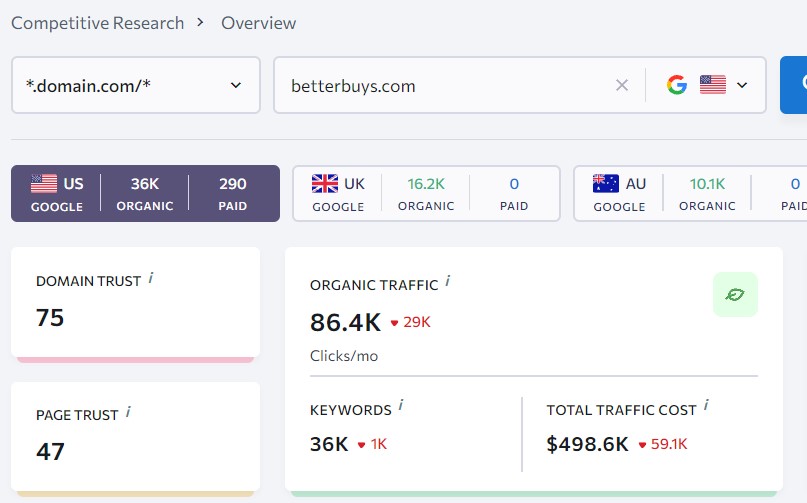Click the KEYWORDS heading
This screenshot has height=503, width=807.
350,410
